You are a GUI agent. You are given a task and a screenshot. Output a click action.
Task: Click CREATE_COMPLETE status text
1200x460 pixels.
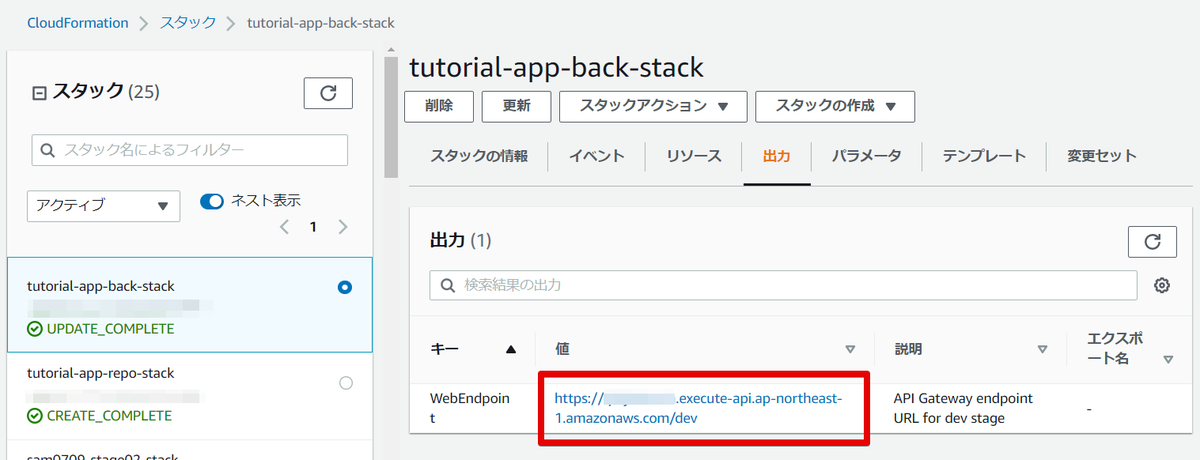click(108, 415)
